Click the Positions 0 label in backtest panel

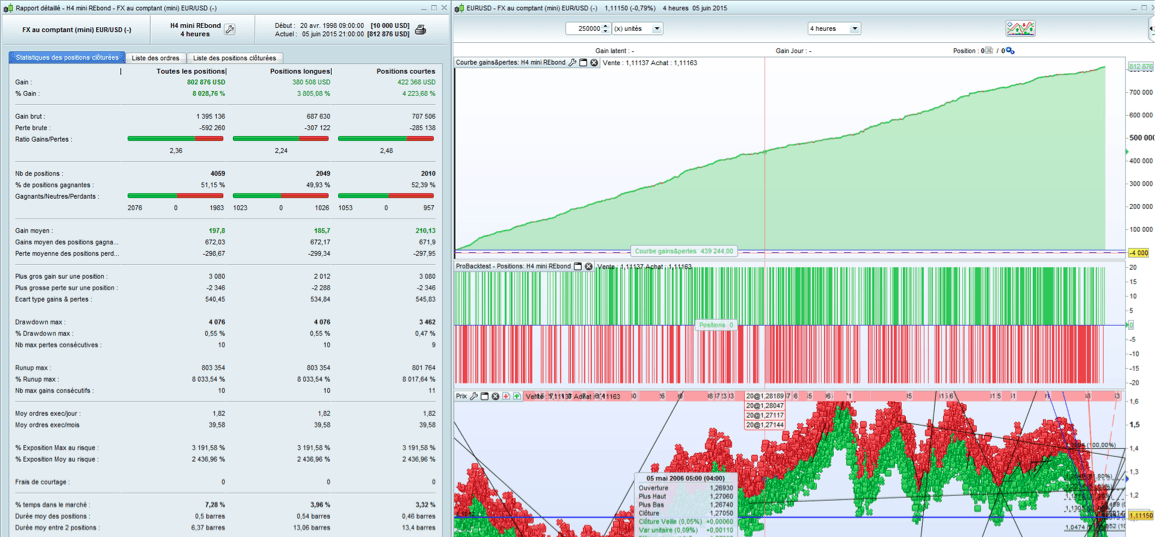pos(716,324)
